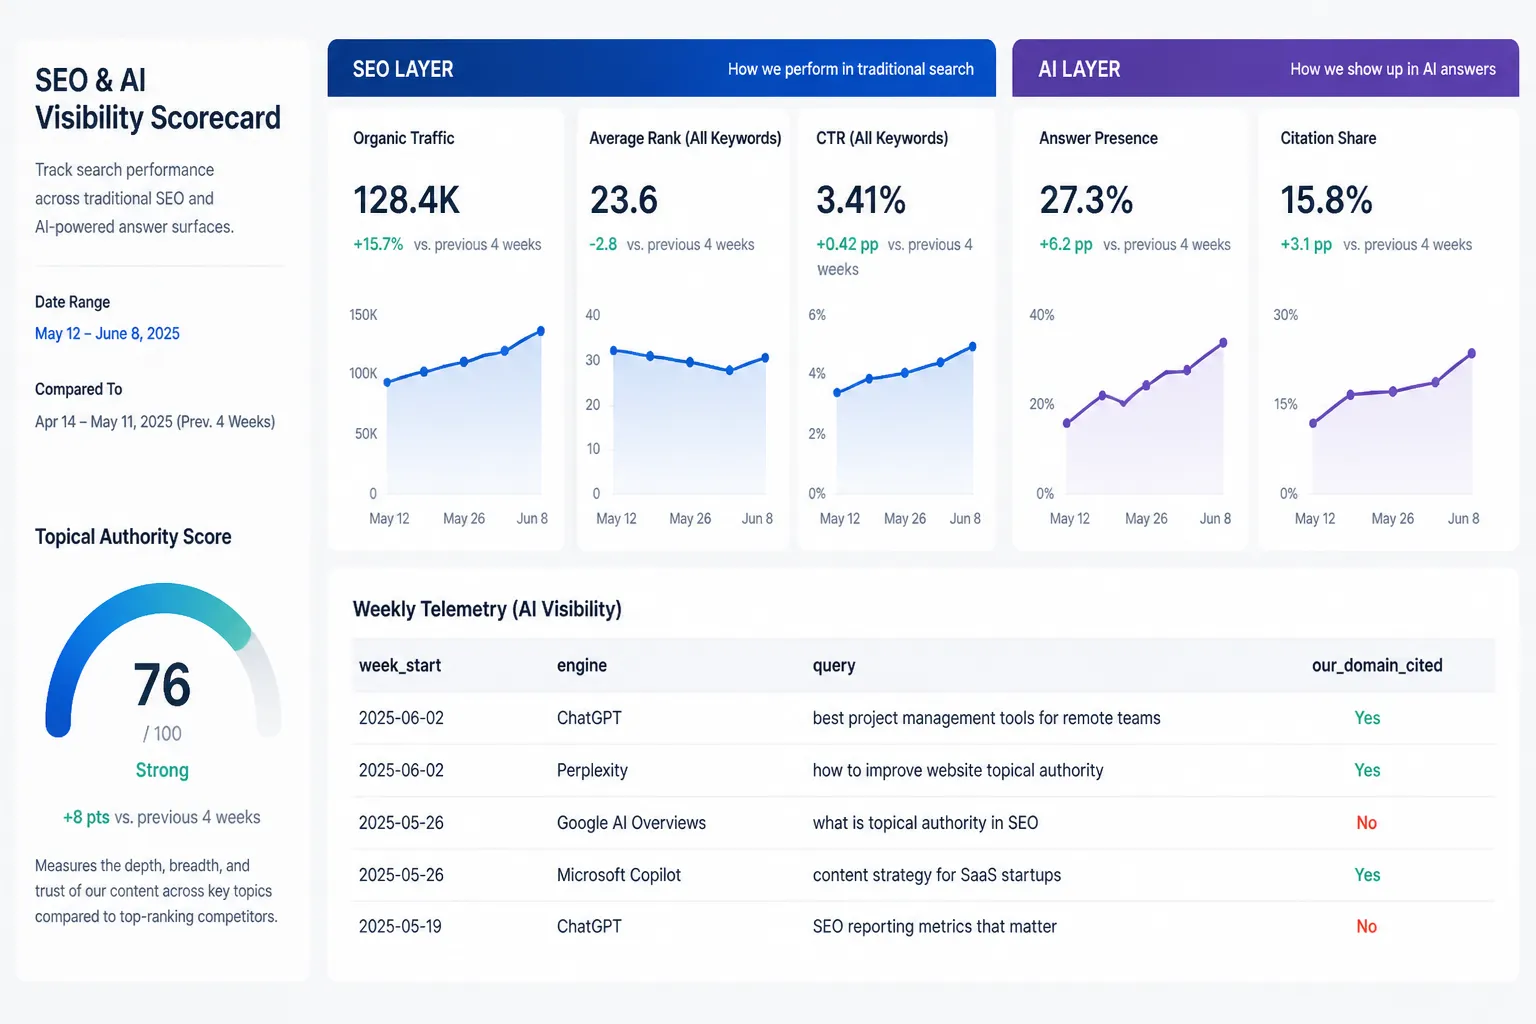Click the CTR trend chart

[895, 416]
